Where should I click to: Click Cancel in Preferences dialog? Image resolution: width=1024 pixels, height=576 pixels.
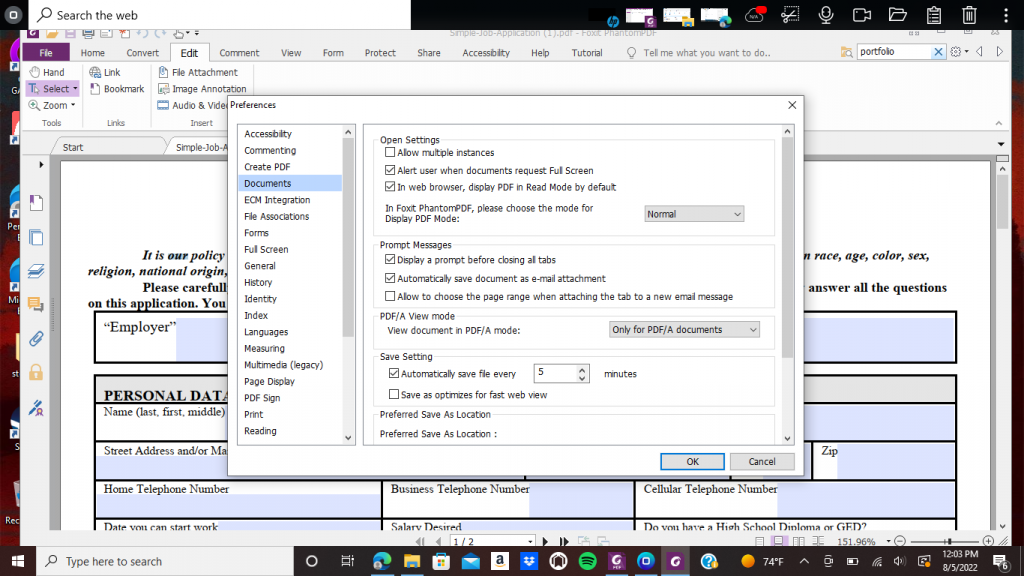click(x=761, y=461)
